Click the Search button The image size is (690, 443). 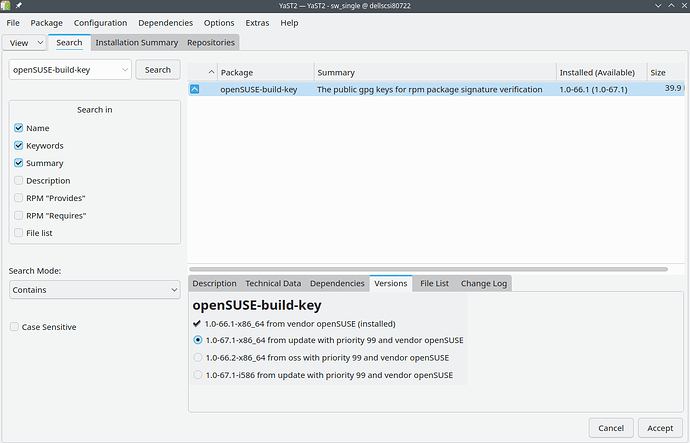[158, 70]
